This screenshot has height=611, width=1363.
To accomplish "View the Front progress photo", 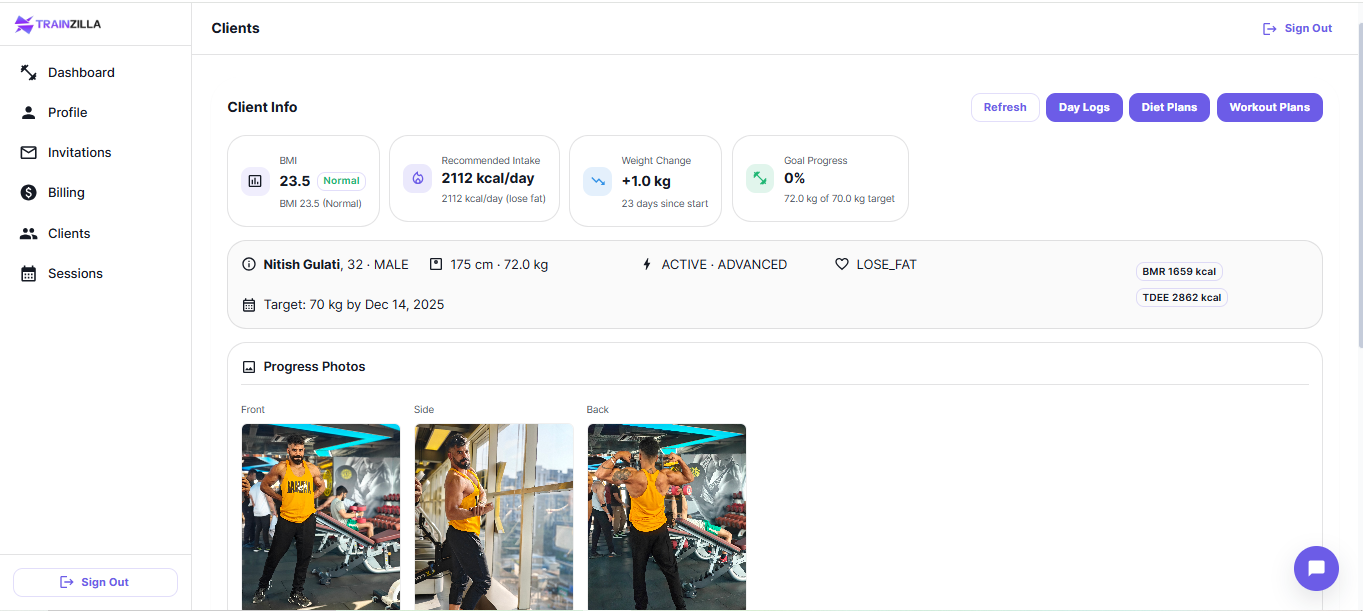I will coord(320,517).
